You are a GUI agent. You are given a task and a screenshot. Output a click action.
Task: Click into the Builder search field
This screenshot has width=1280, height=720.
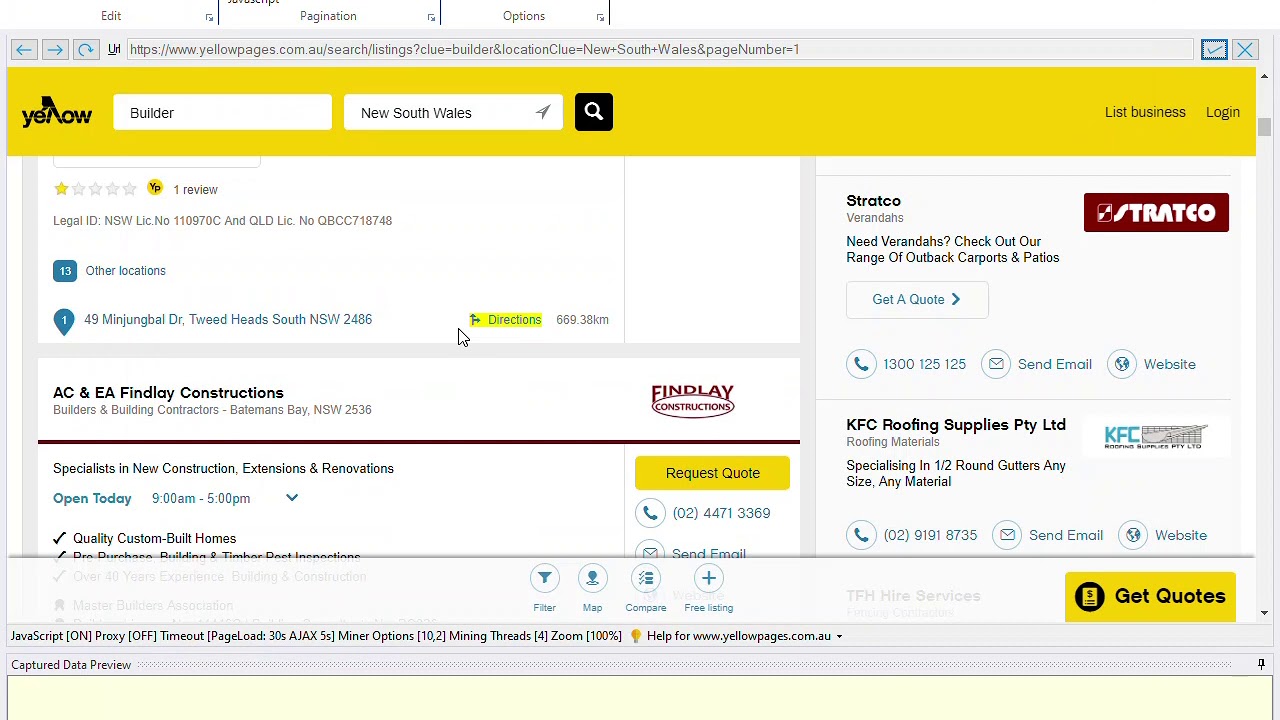223,113
